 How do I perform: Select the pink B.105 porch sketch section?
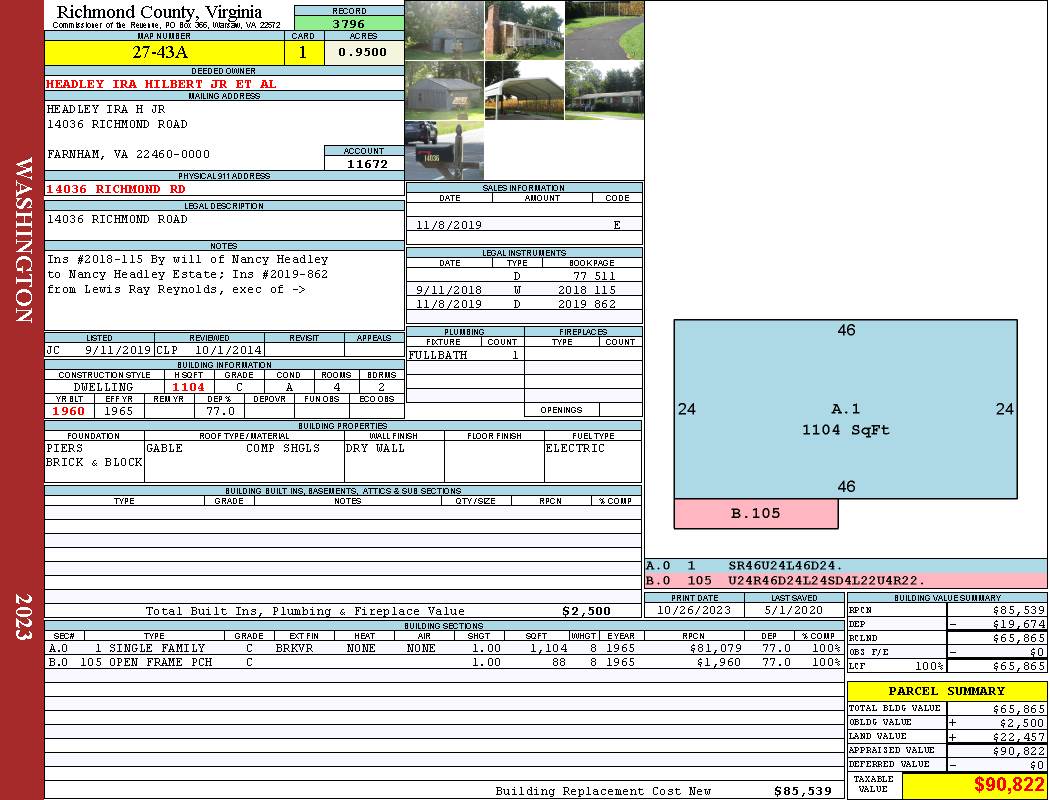755,514
